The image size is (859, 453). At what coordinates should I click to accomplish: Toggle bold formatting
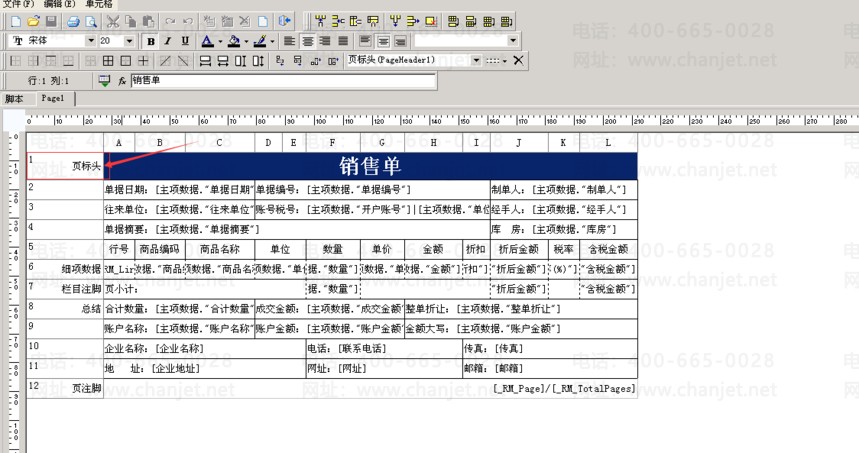click(151, 41)
